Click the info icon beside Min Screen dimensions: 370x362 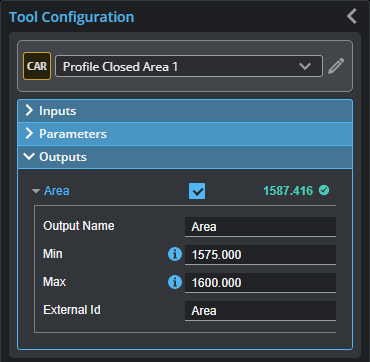click(x=175, y=254)
